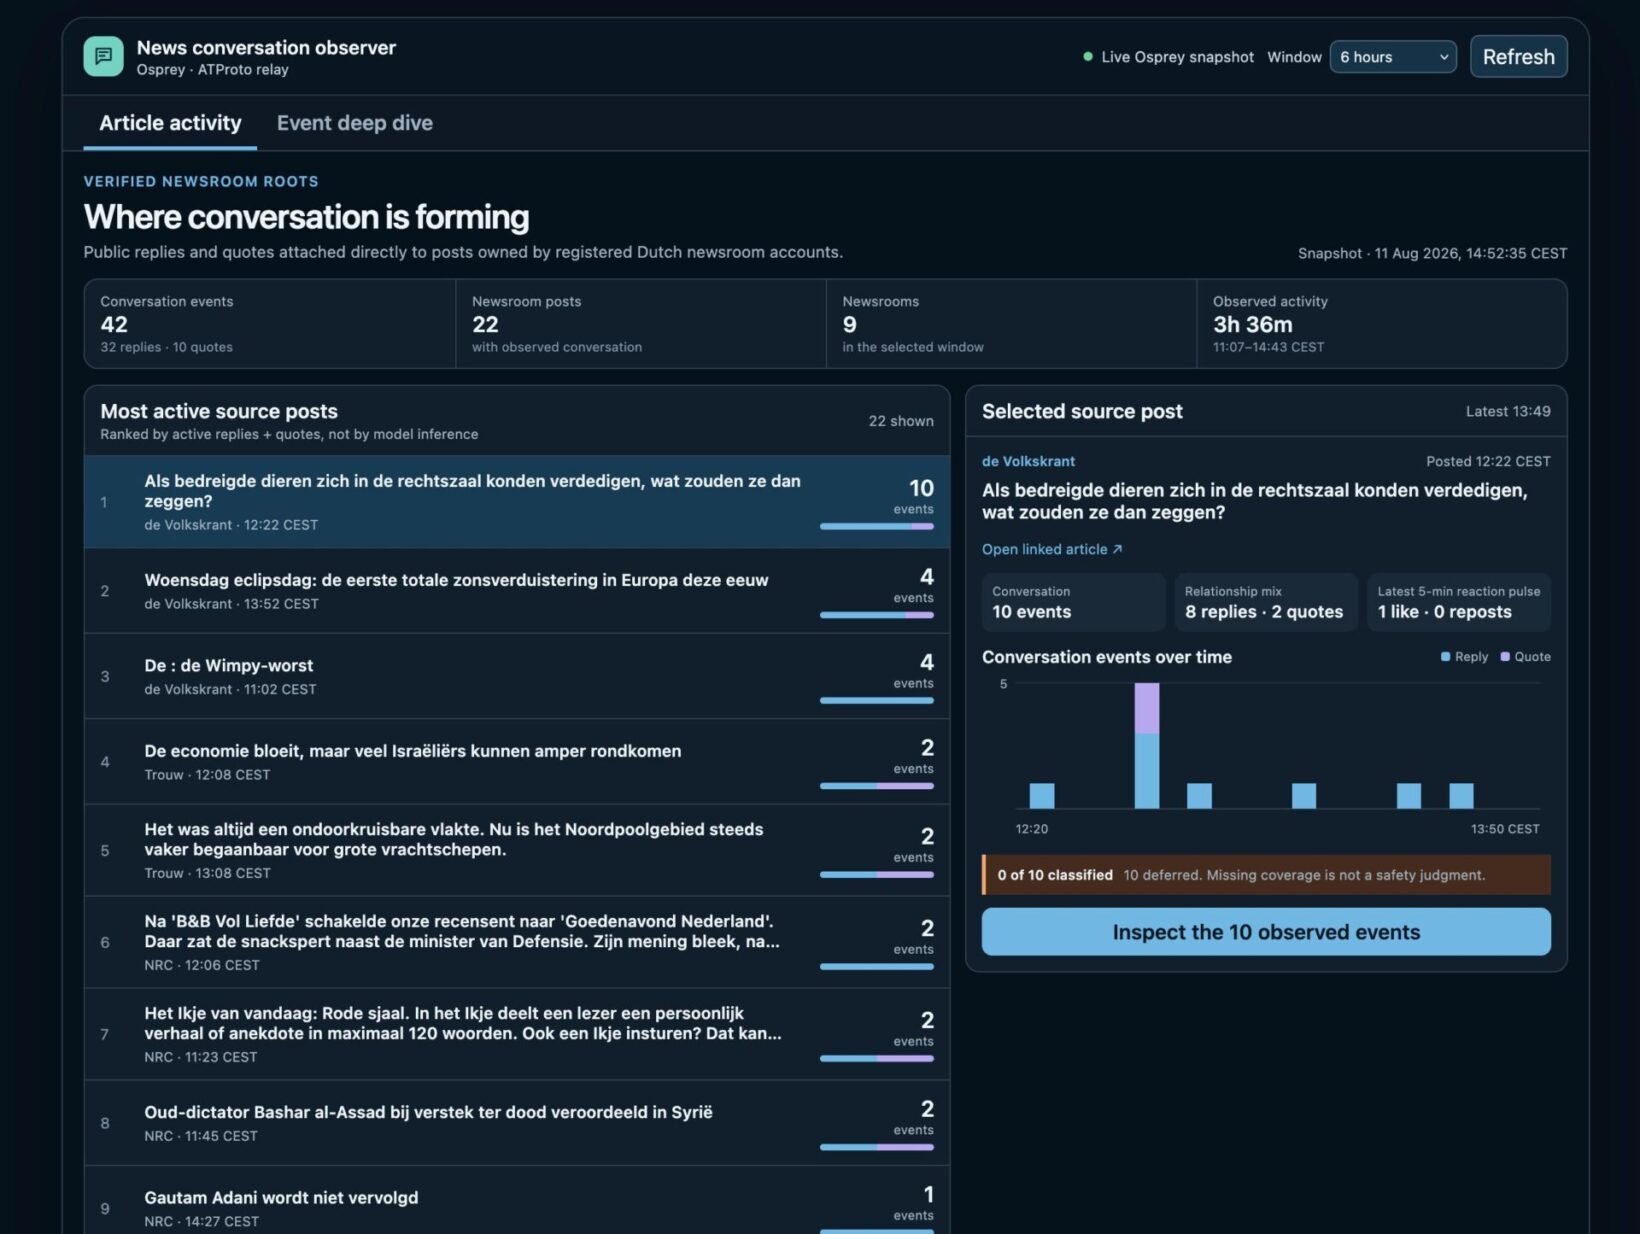Open the Window 6 hours dropdown

[x=1393, y=57]
